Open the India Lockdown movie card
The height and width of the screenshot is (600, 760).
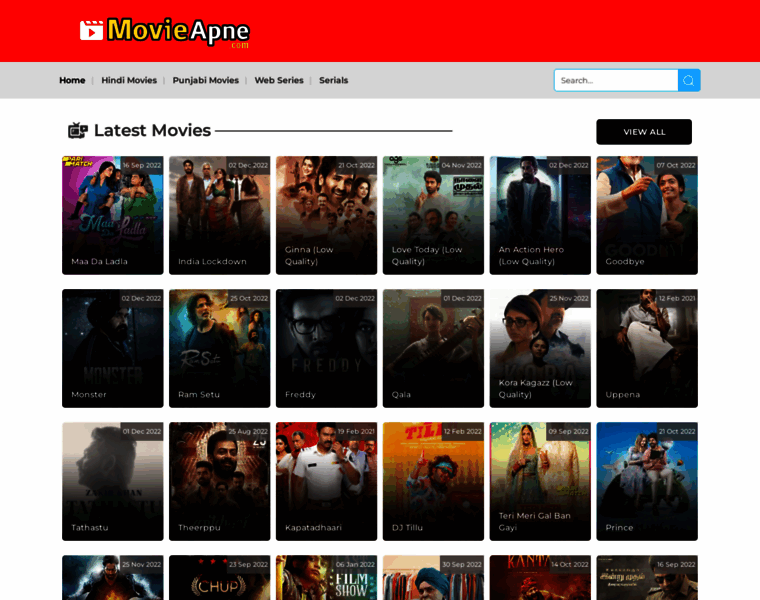point(220,215)
